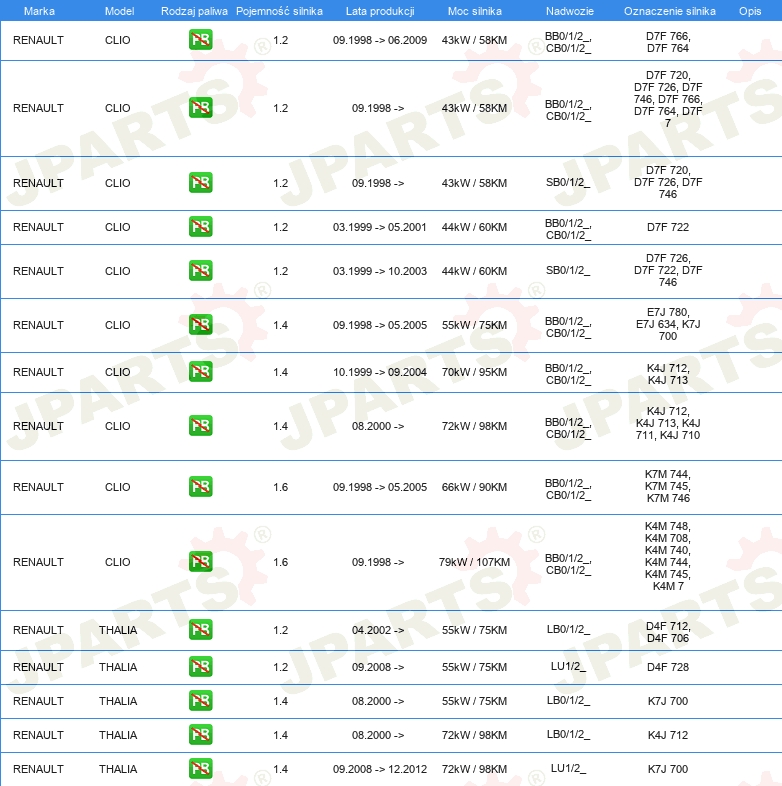This screenshot has height=786, width=782.
Task: Select engine cell starting with K4M 748
Action: tap(668, 556)
